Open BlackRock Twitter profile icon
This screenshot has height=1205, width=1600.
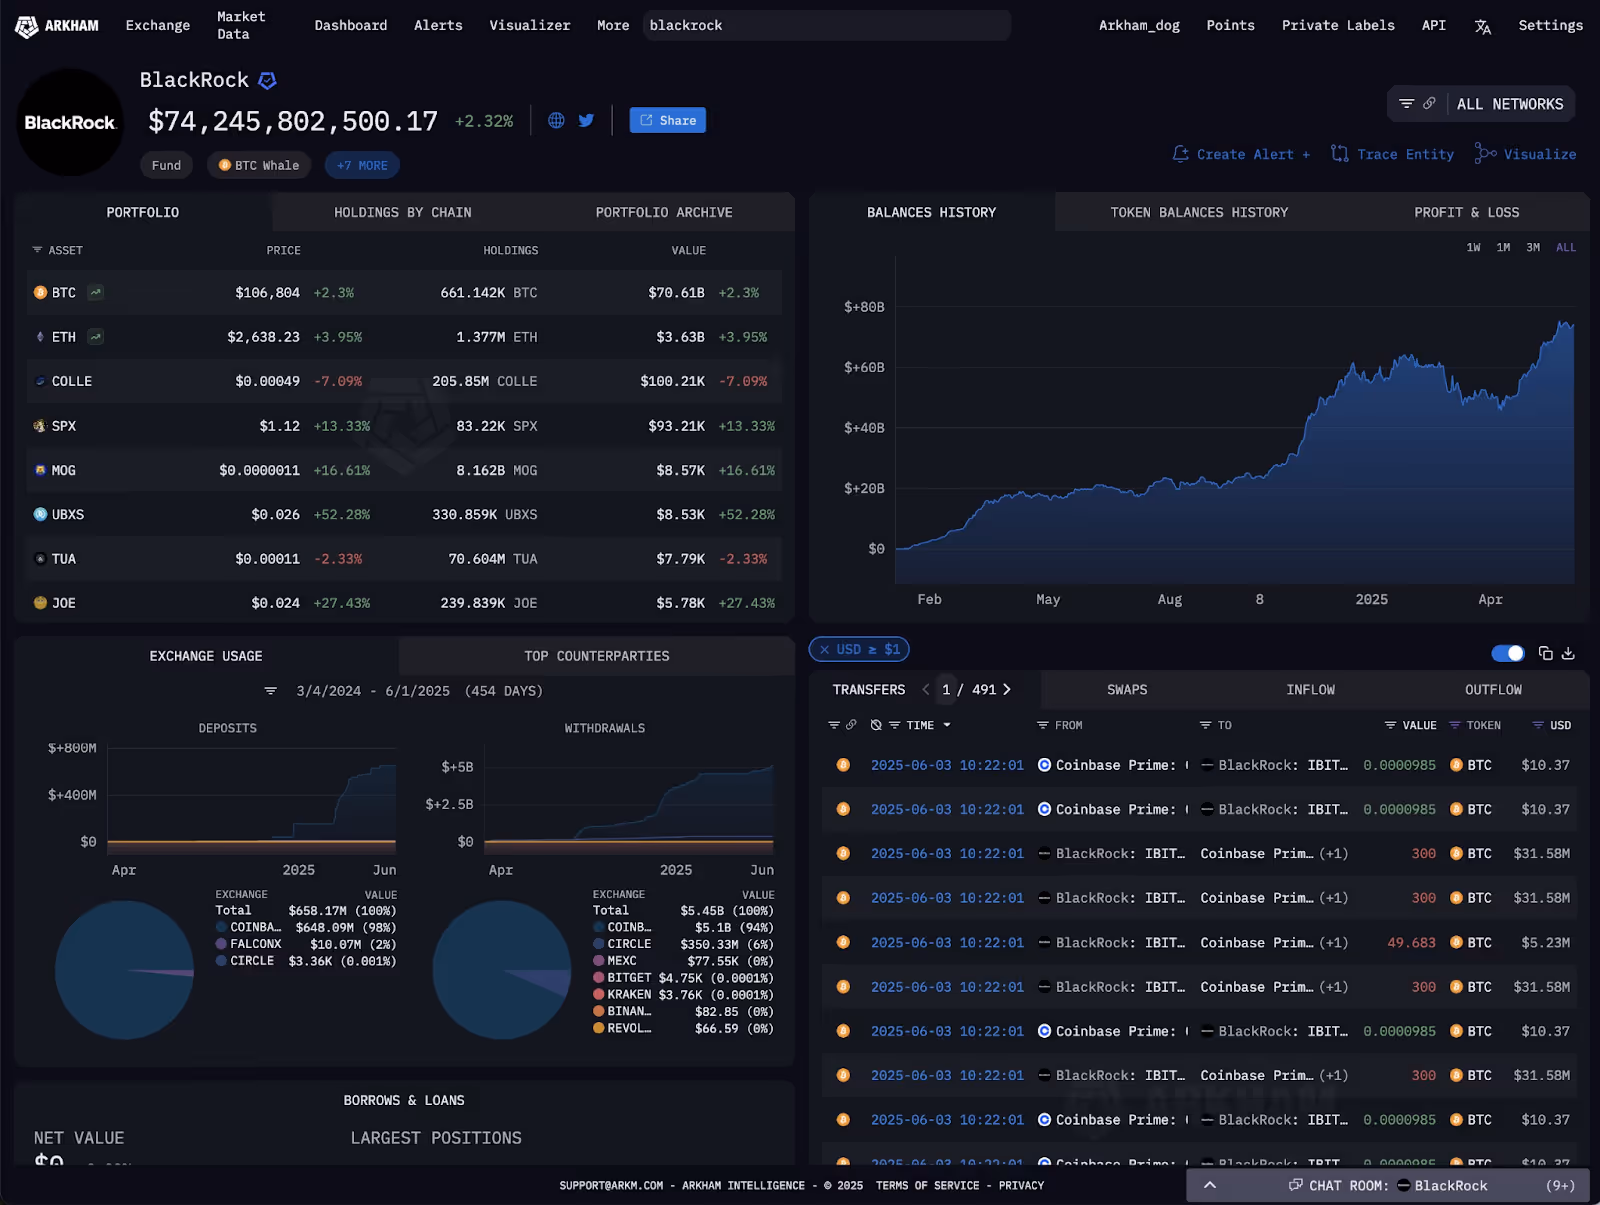tap(586, 120)
